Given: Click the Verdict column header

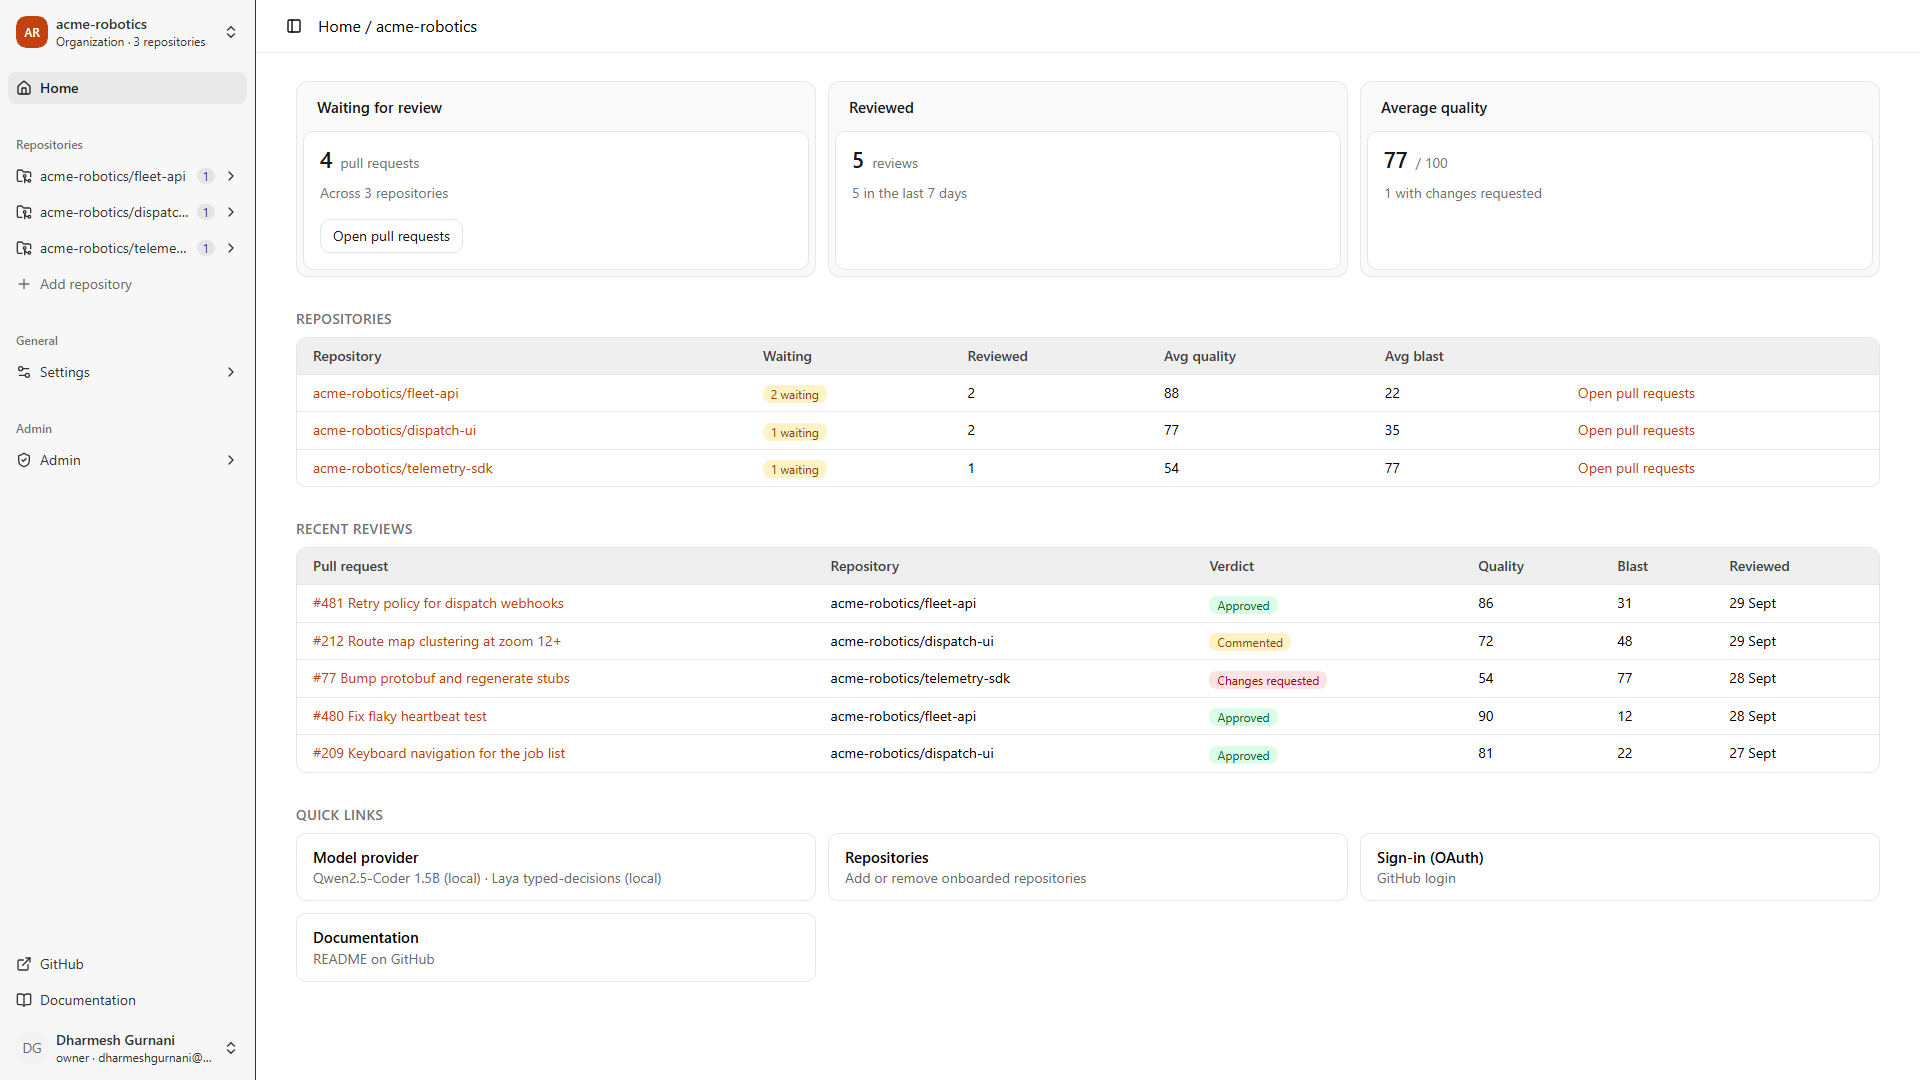Looking at the screenshot, I should pos(1231,566).
